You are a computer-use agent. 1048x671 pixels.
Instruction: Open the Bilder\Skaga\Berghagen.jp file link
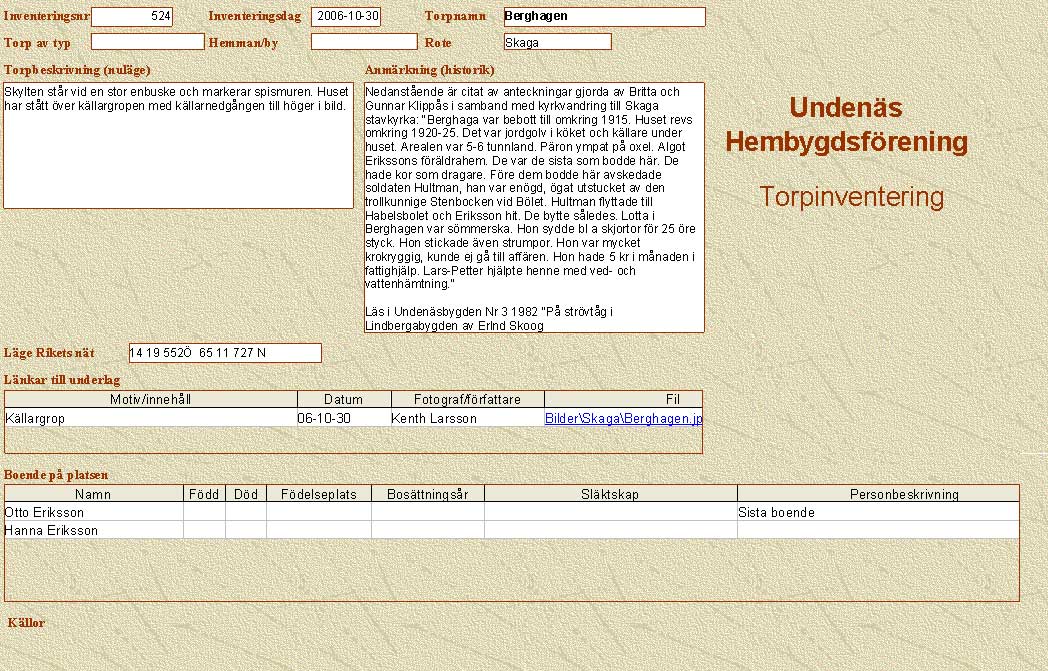point(623,418)
